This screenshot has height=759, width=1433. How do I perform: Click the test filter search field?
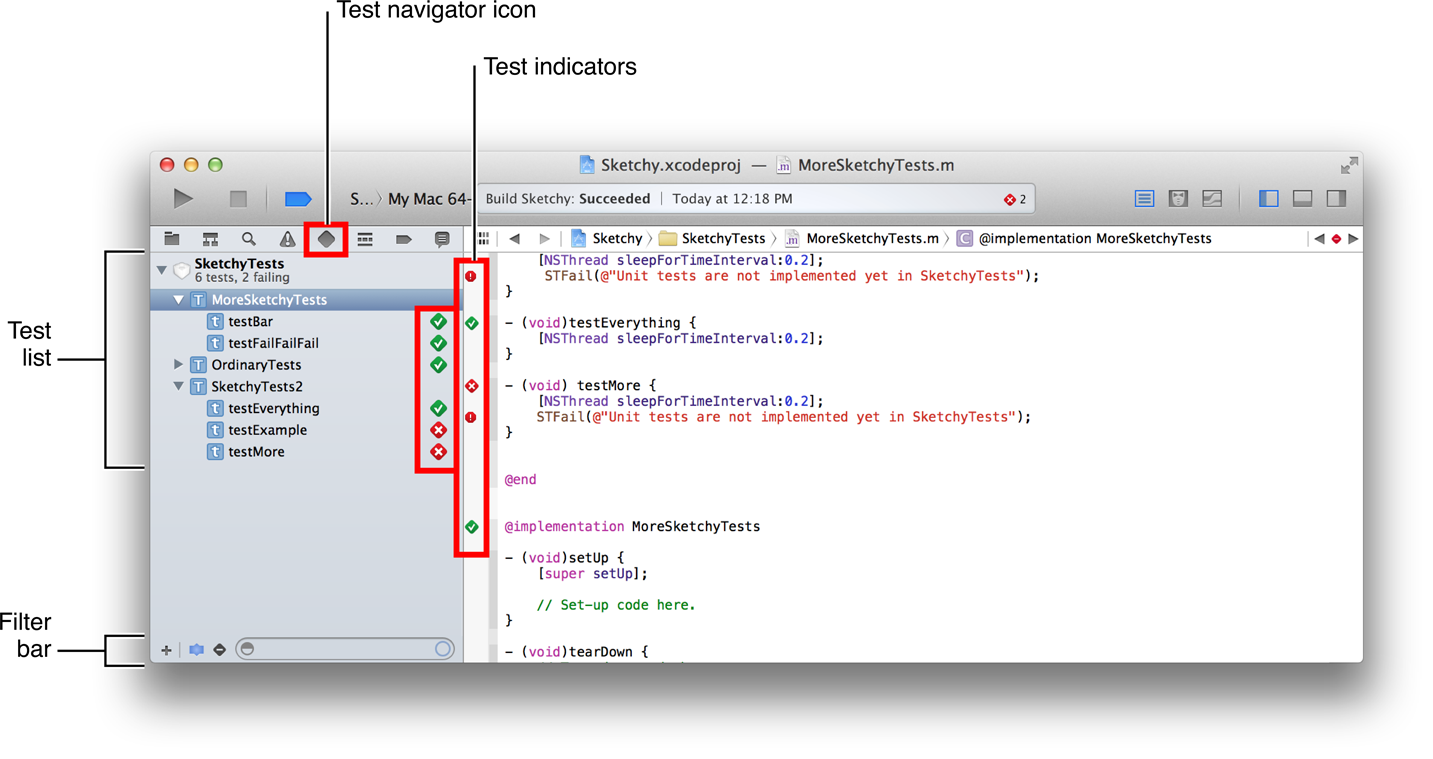click(345, 649)
